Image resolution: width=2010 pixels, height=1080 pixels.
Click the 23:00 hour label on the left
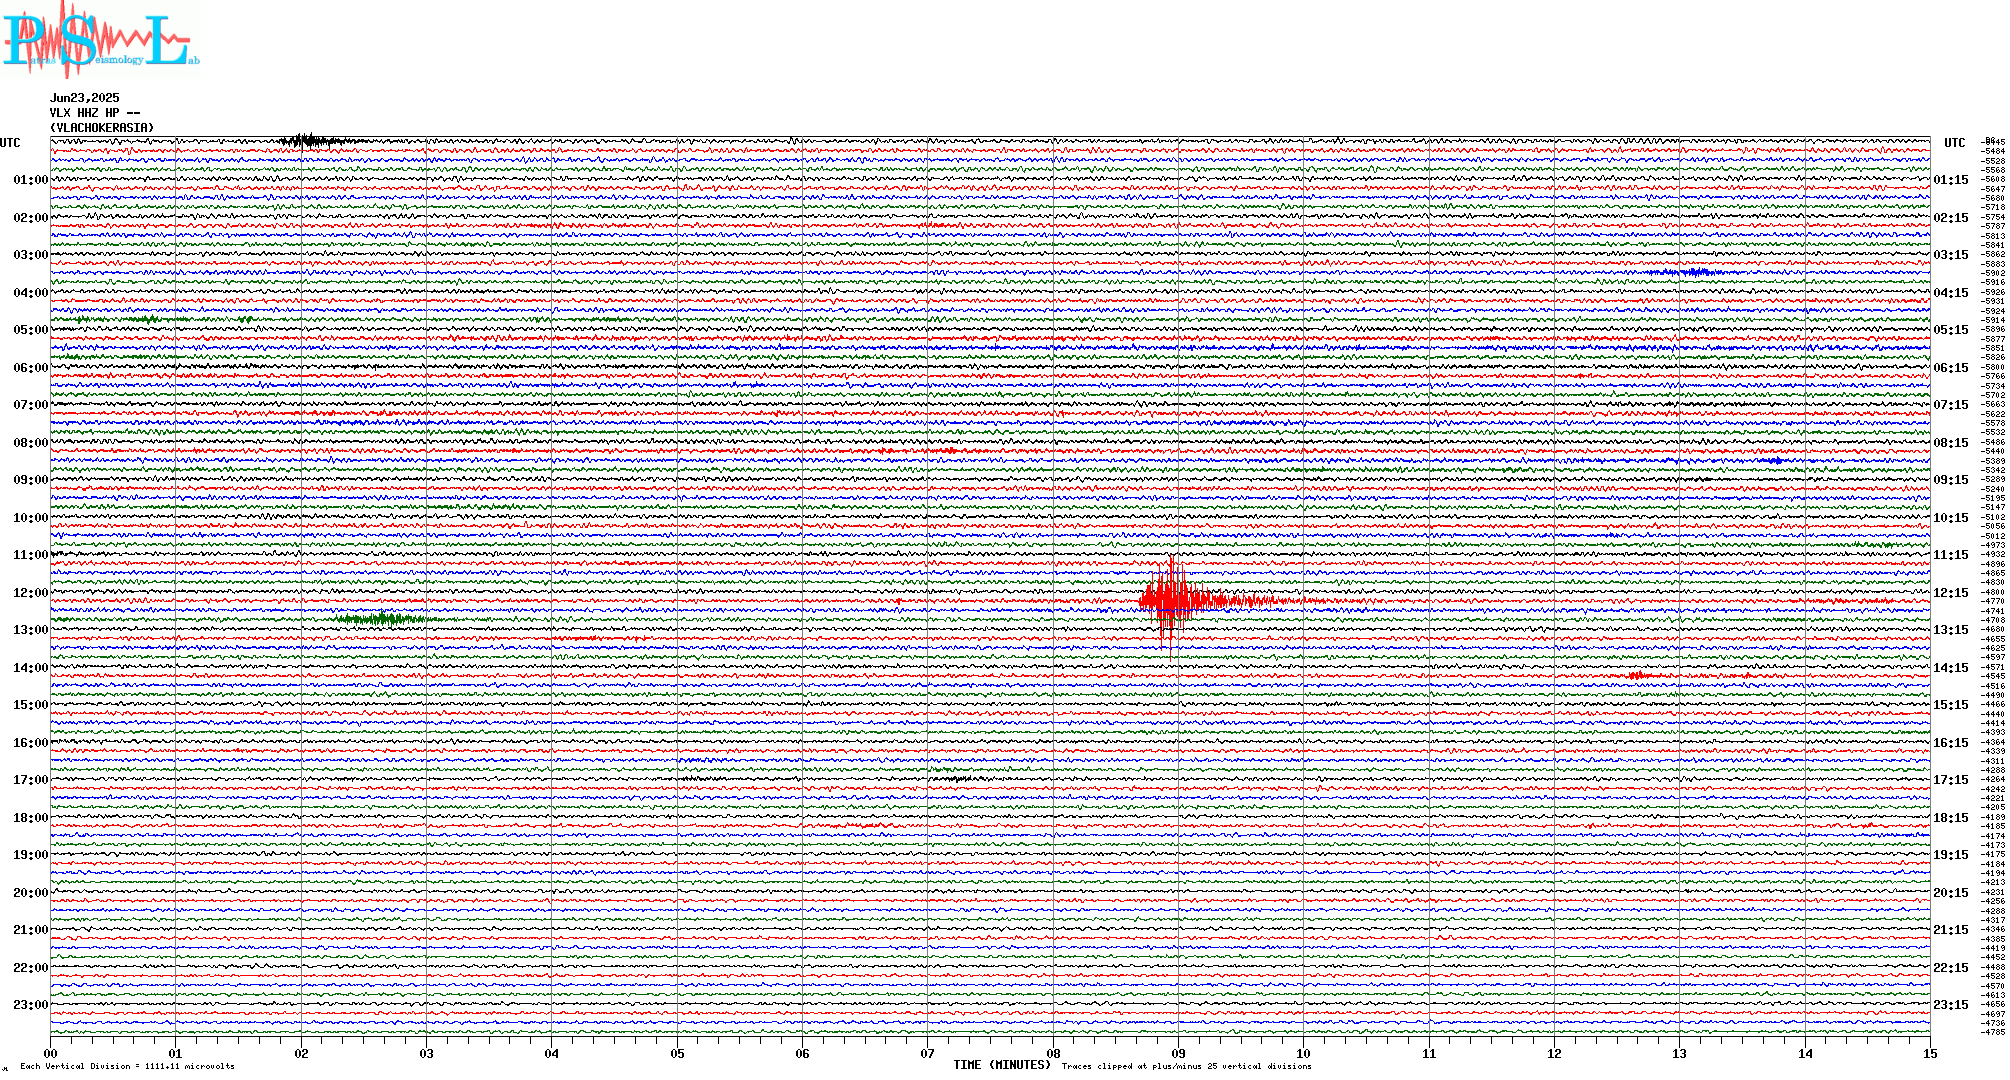click(x=30, y=1005)
